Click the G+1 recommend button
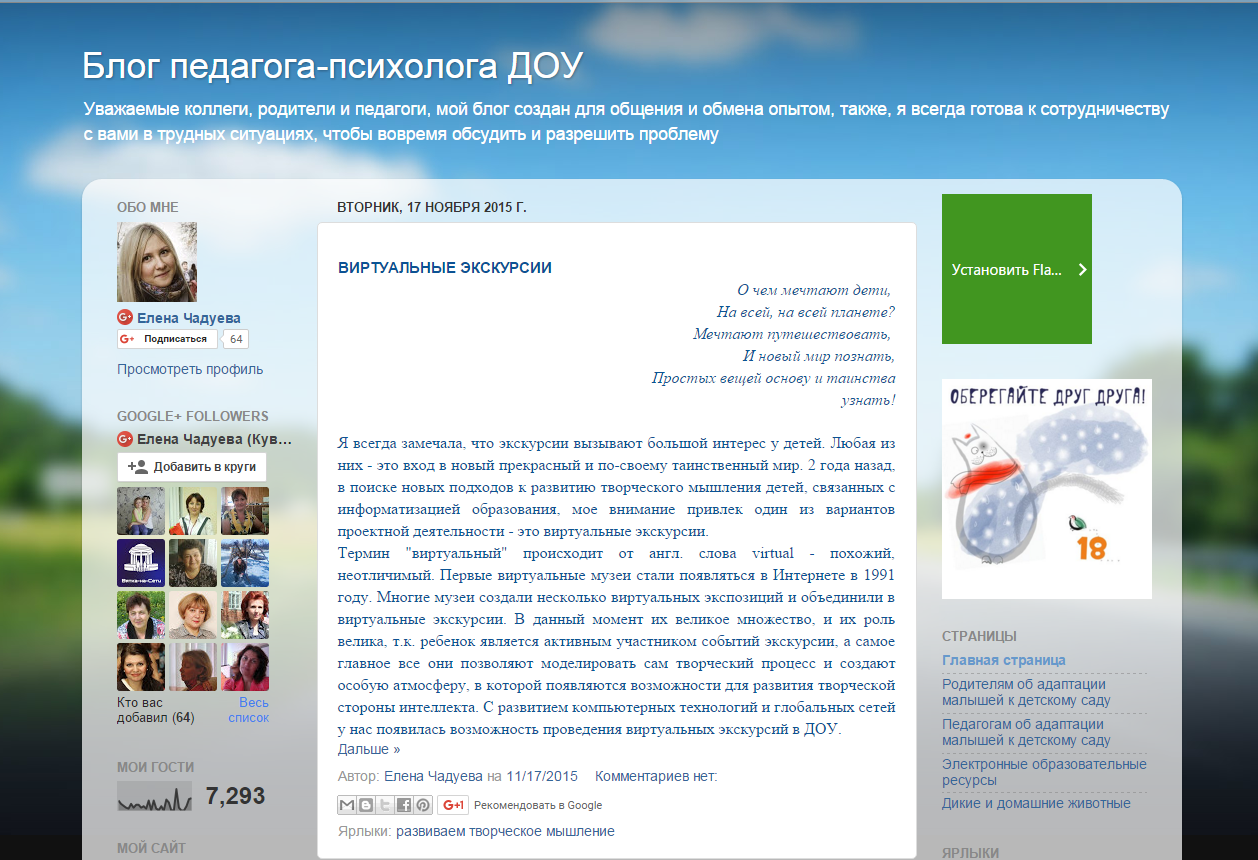 [x=453, y=805]
